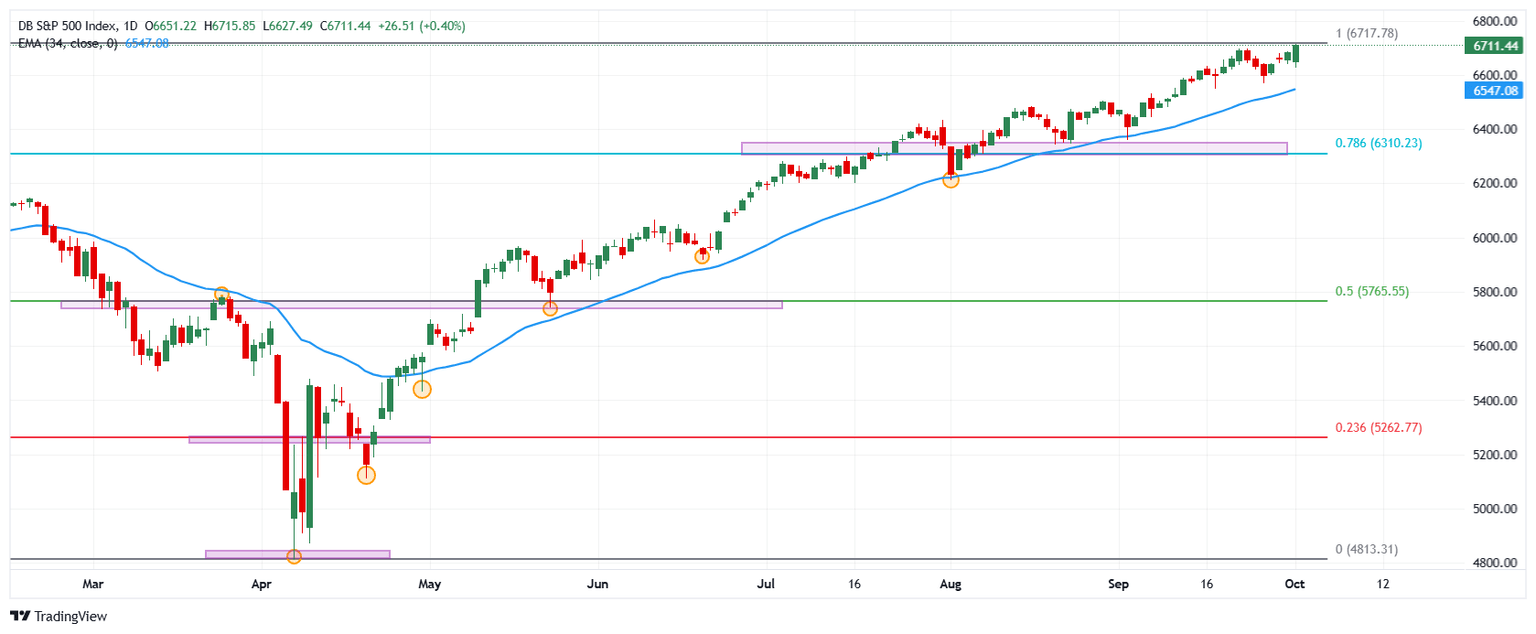The image size is (1536, 634).
Task: Select the 0.786 (6310.23) Fibonacci label
Action: [1378, 143]
